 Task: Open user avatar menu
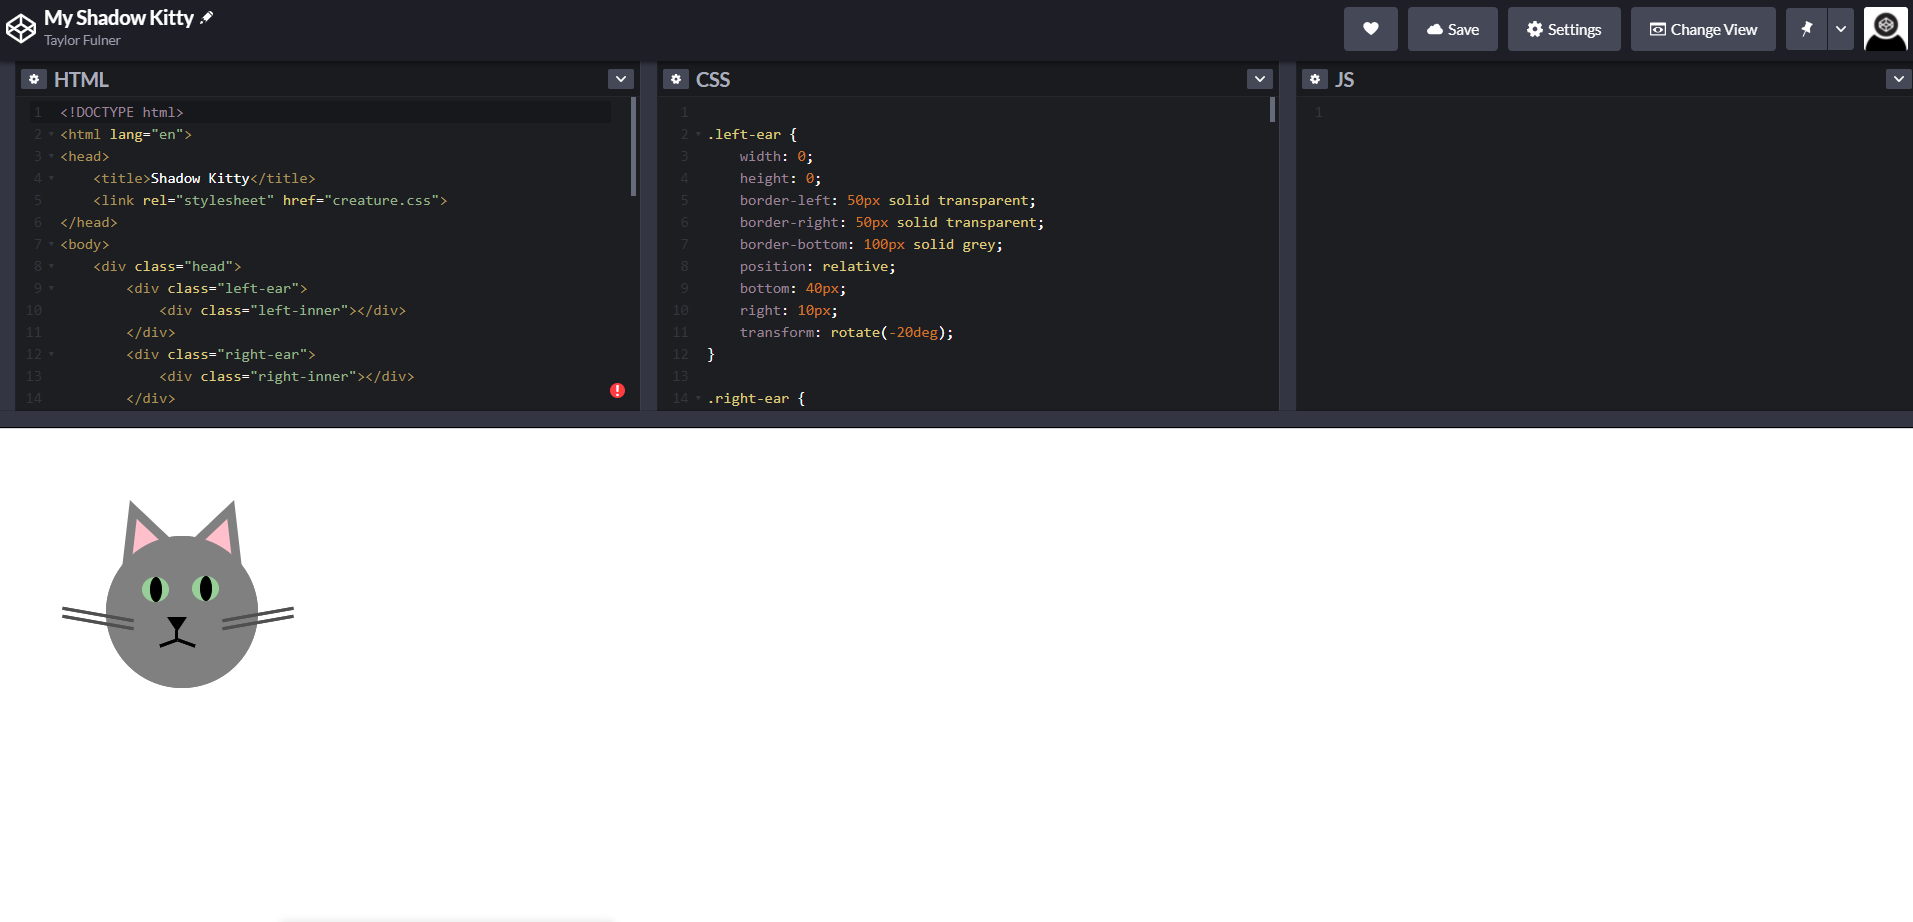point(1886,29)
